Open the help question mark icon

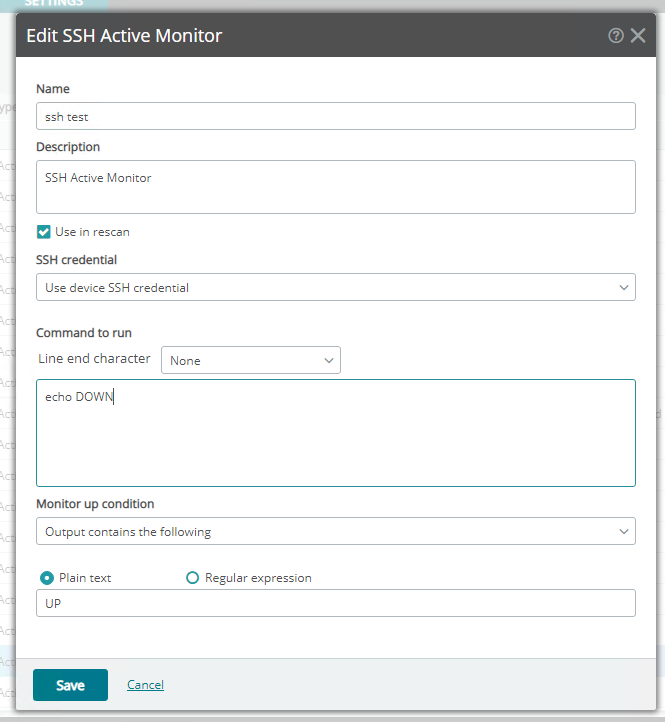pos(616,35)
